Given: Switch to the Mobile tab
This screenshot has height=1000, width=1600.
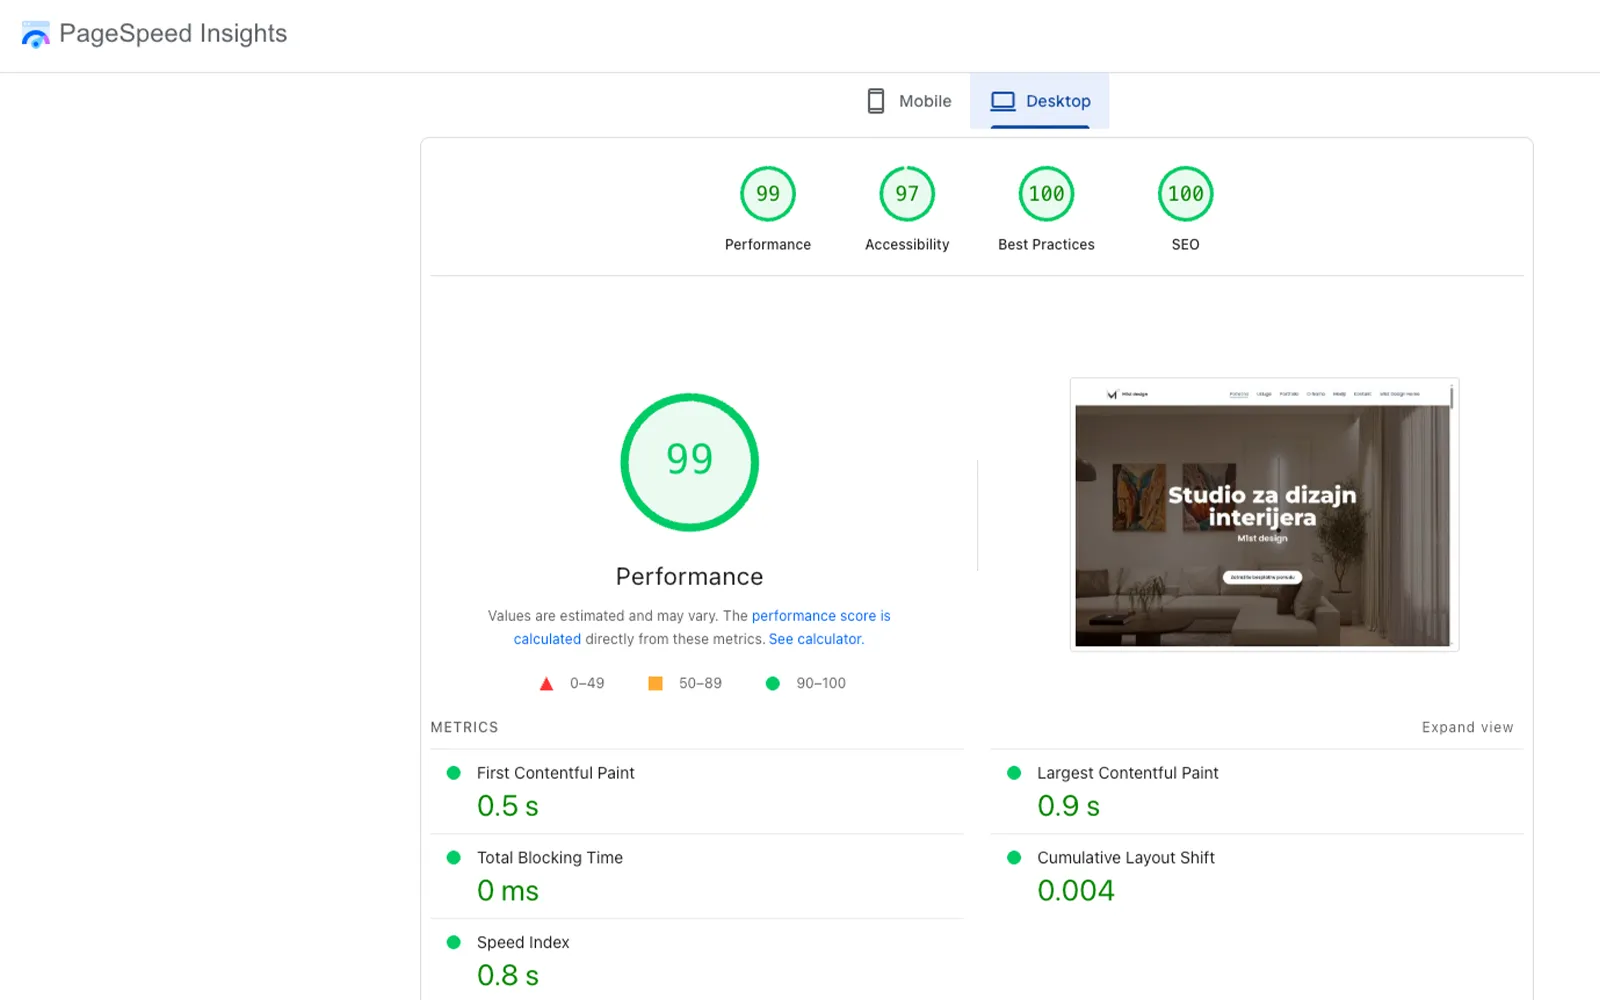Looking at the screenshot, I should point(908,101).
